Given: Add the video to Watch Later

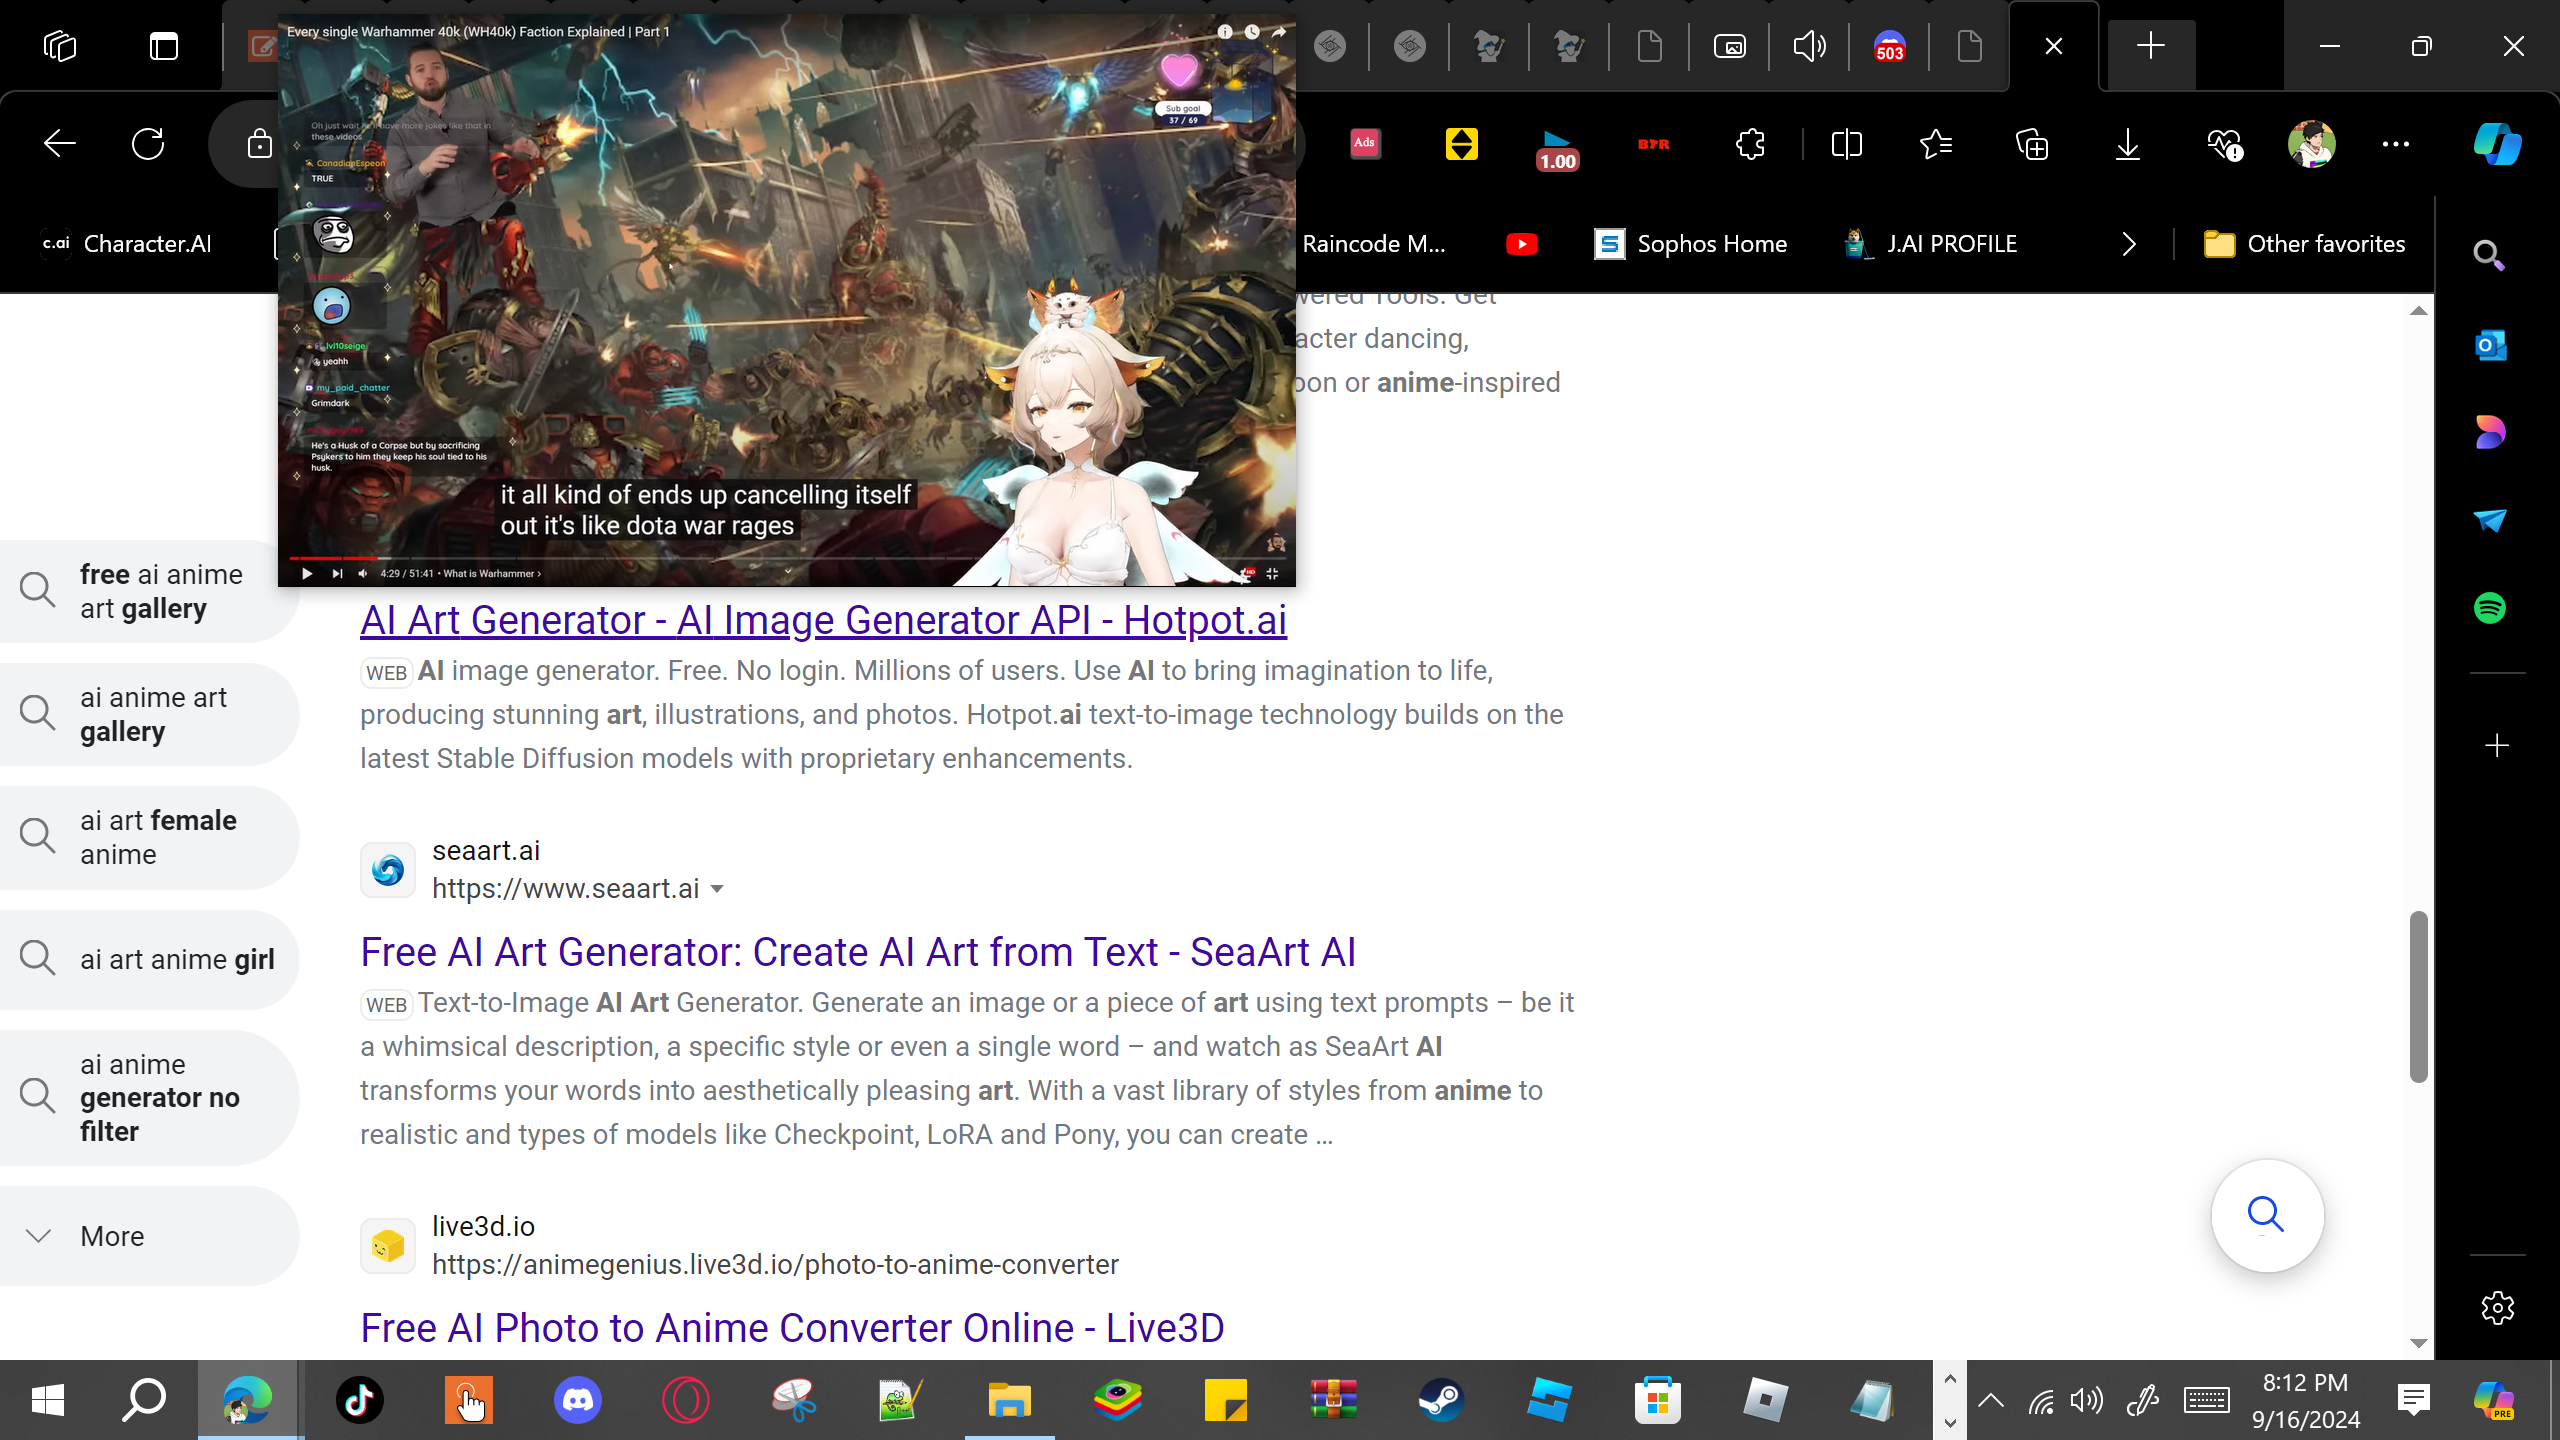Looking at the screenshot, I should [1252, 32].
